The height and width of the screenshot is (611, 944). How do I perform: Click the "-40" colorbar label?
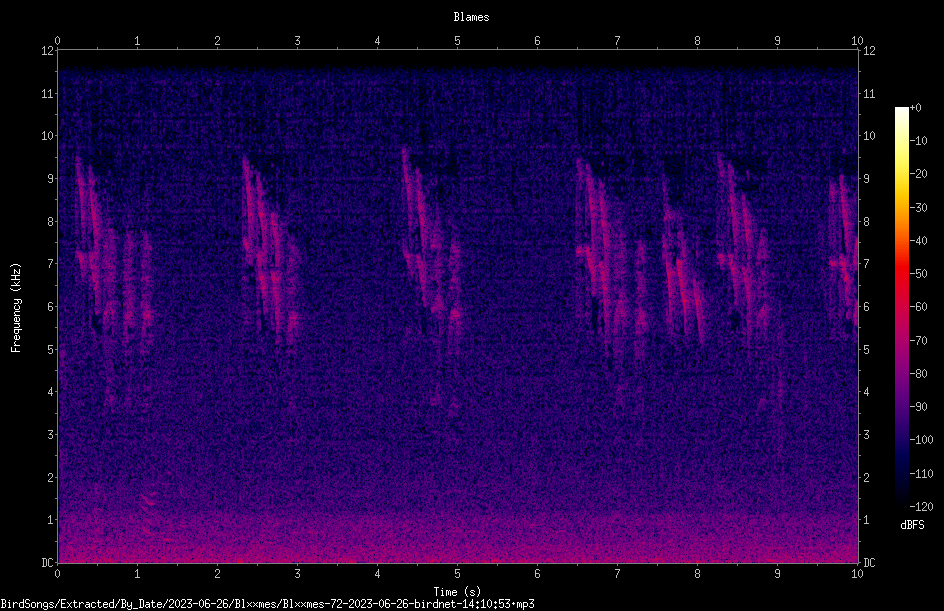click(919, 241)
